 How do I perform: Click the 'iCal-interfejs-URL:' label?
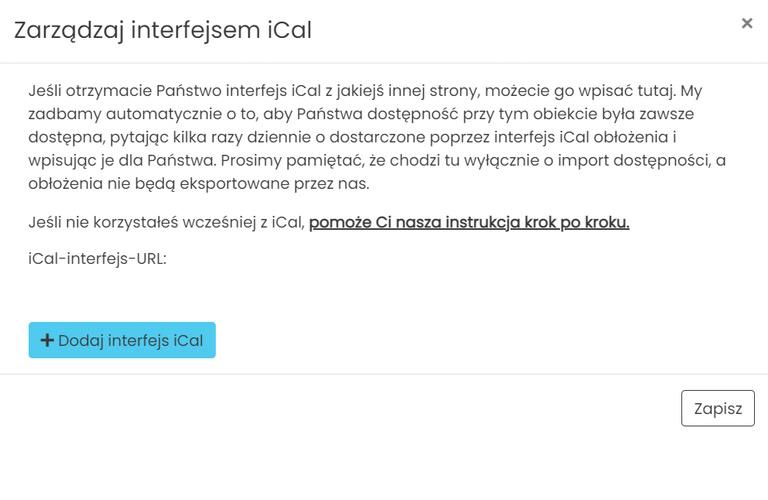98,258
